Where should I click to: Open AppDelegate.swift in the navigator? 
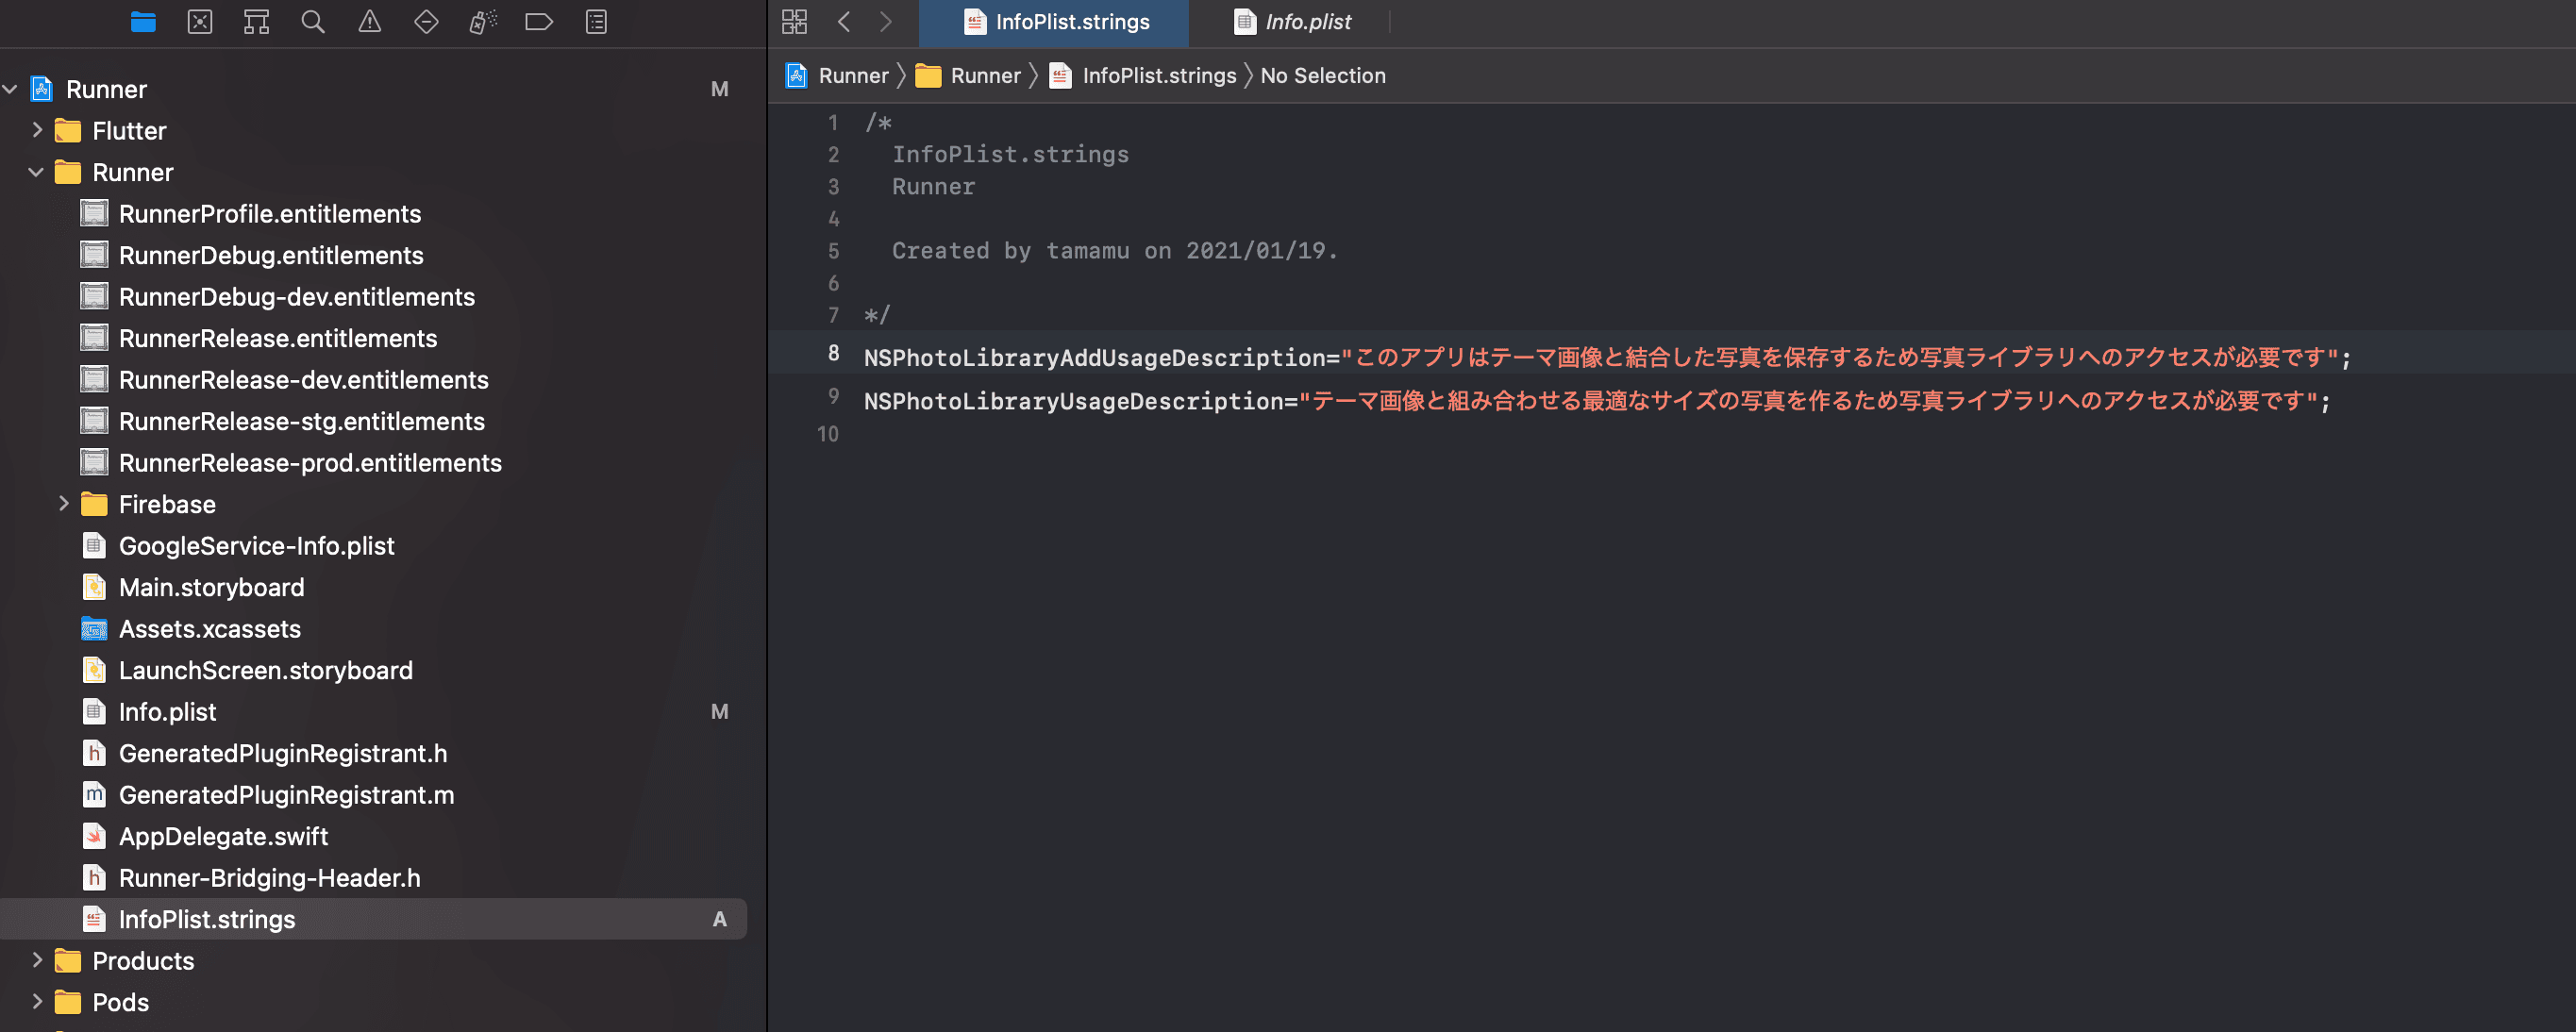223,836
